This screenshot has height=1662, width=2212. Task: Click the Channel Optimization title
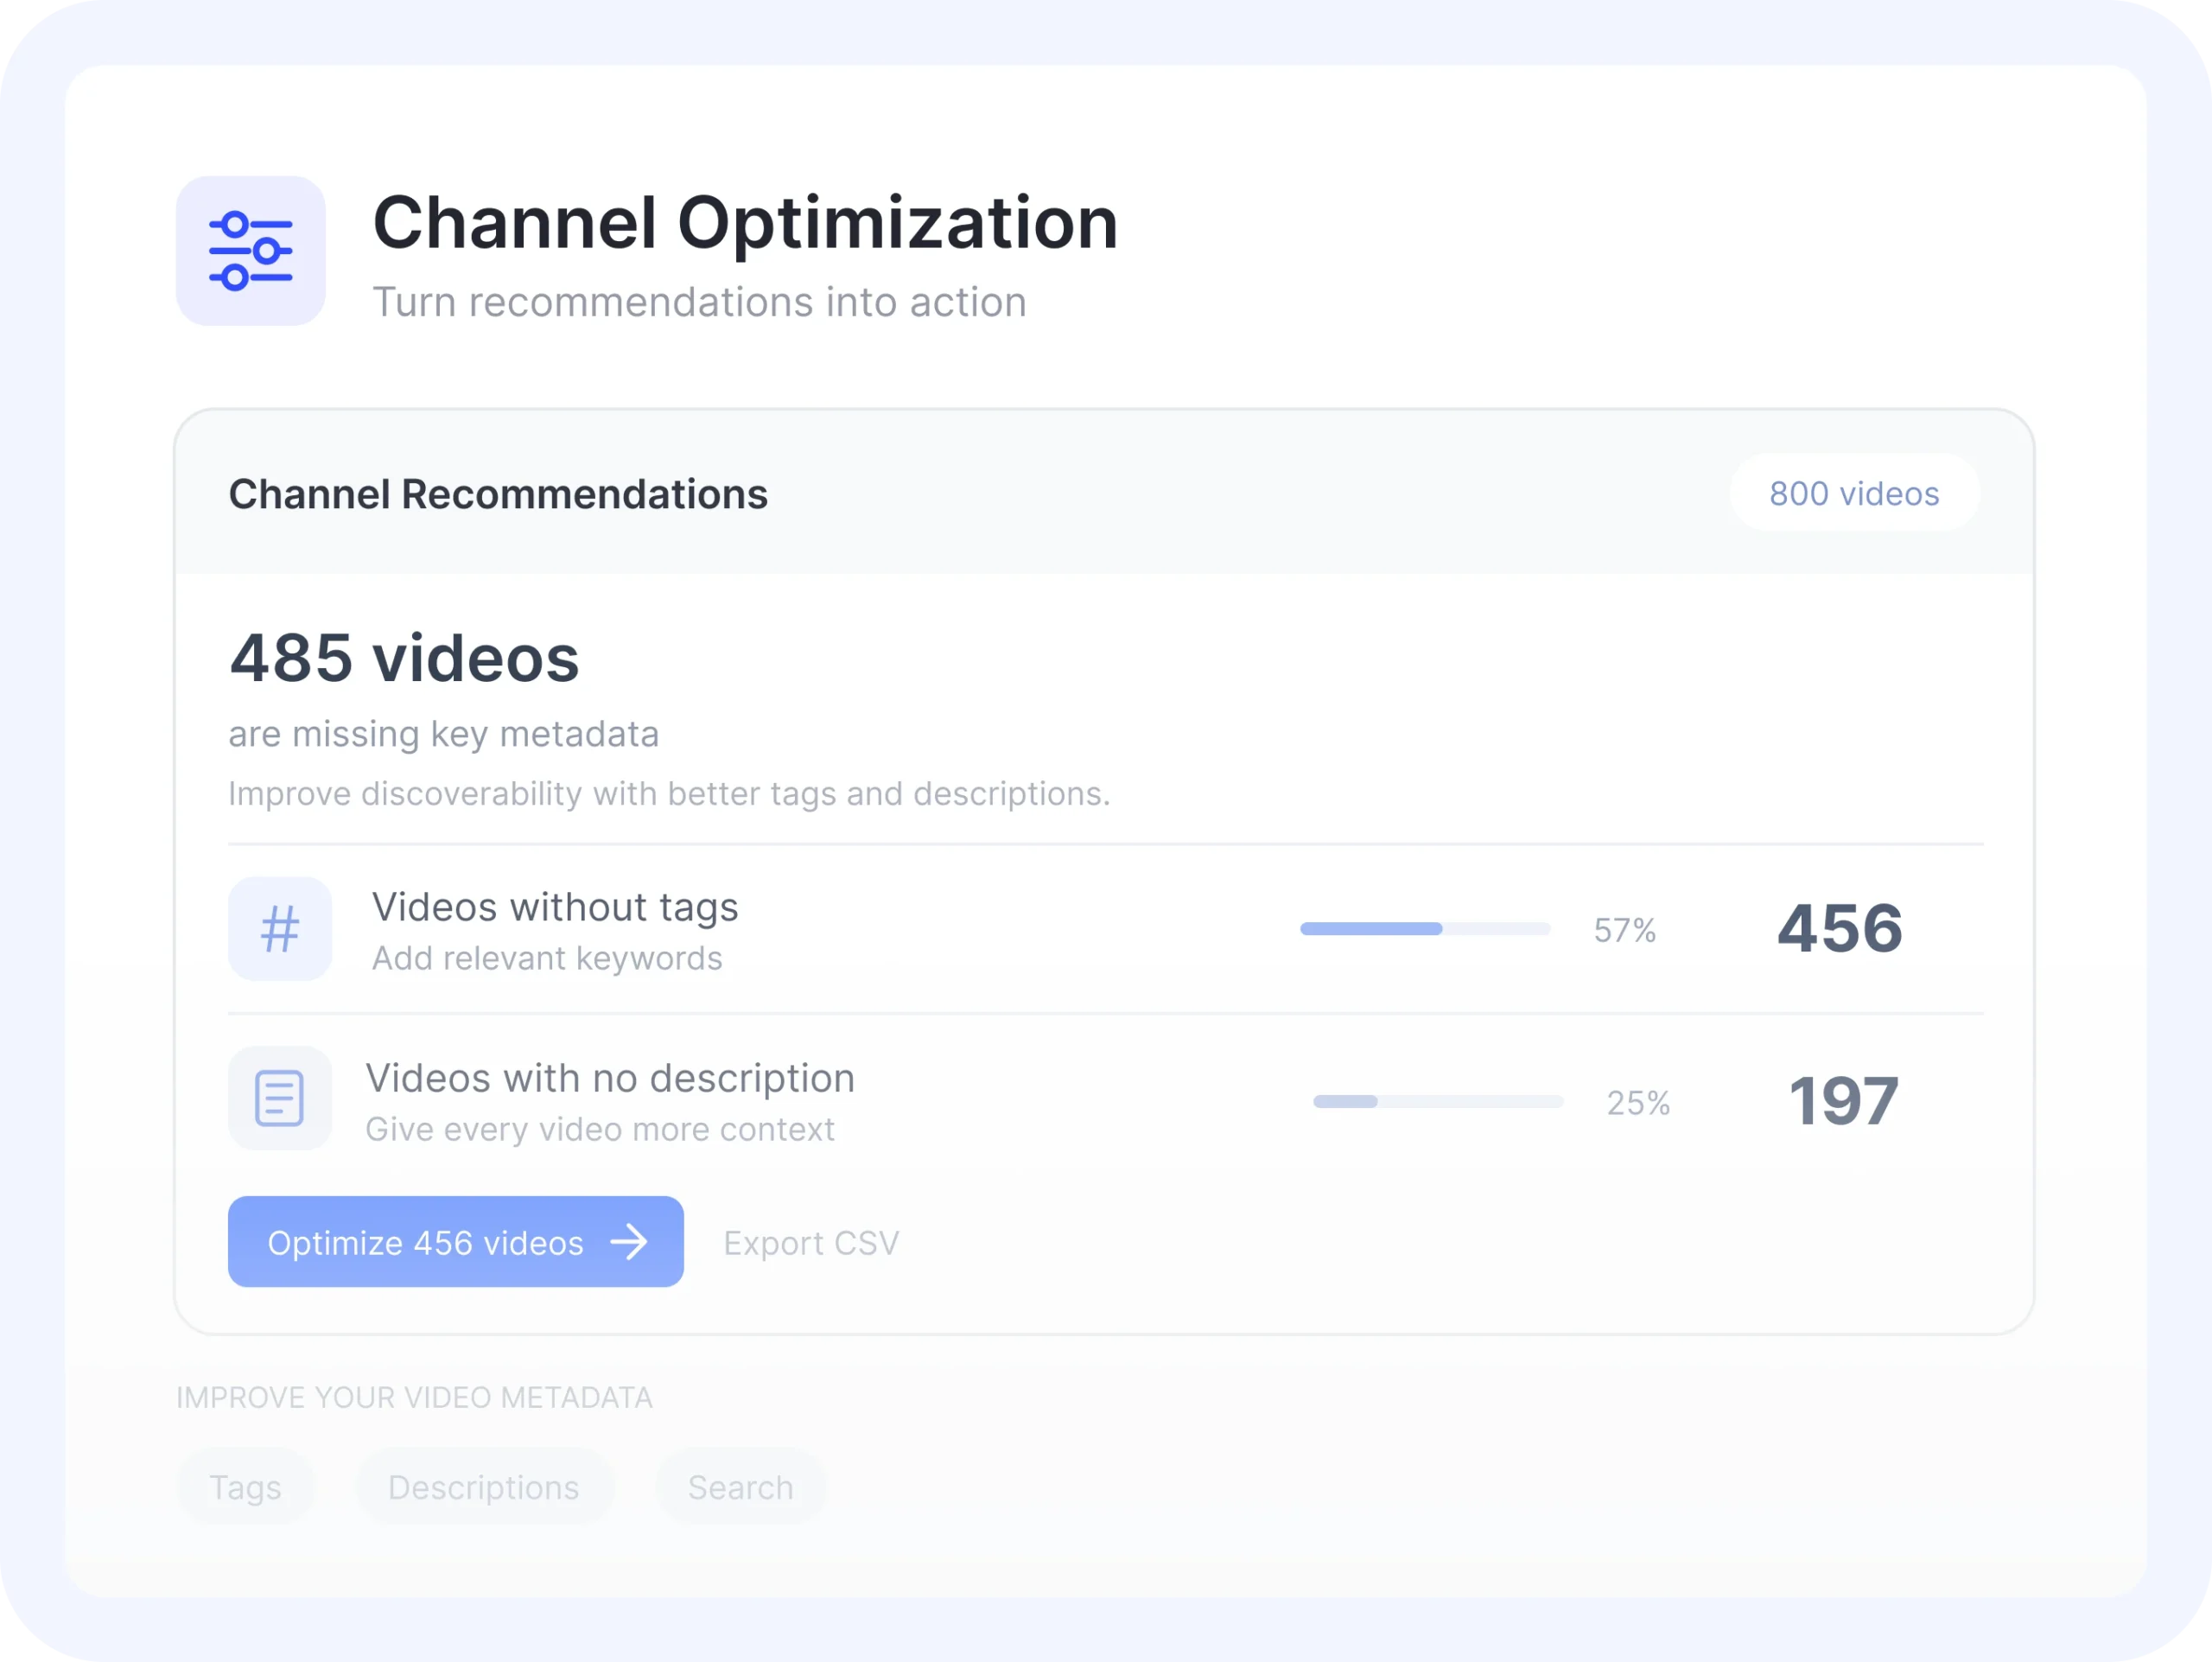pos(745,222)
